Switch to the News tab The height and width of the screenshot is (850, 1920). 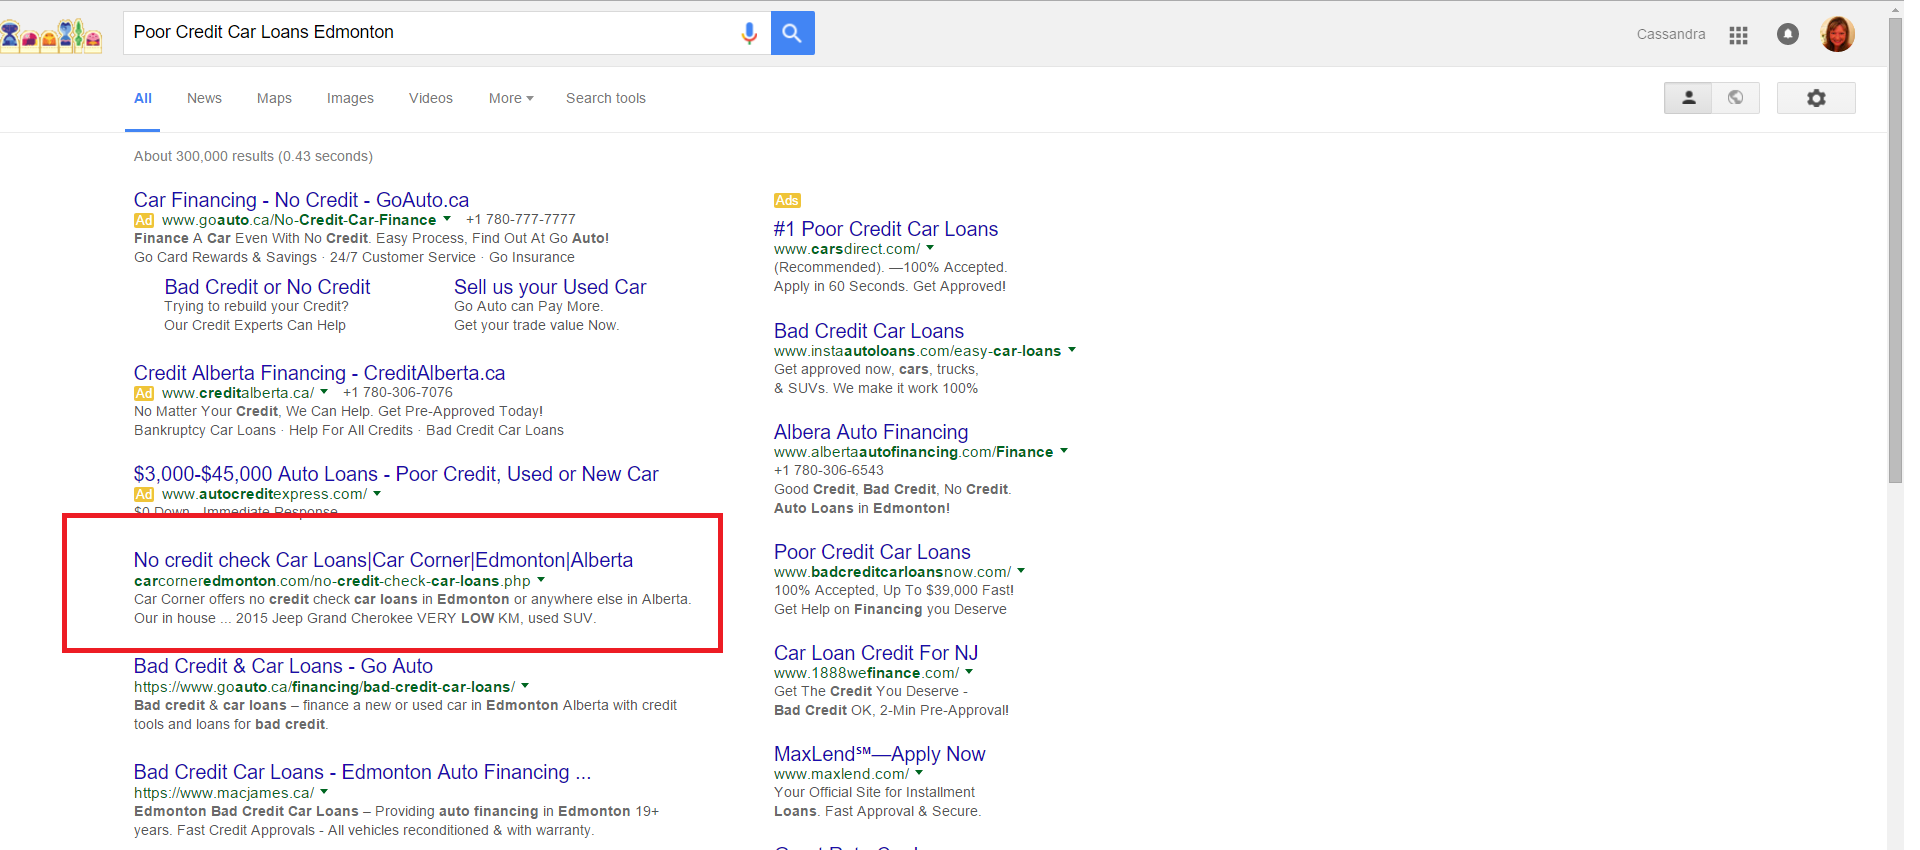click(x=204, y=98)
